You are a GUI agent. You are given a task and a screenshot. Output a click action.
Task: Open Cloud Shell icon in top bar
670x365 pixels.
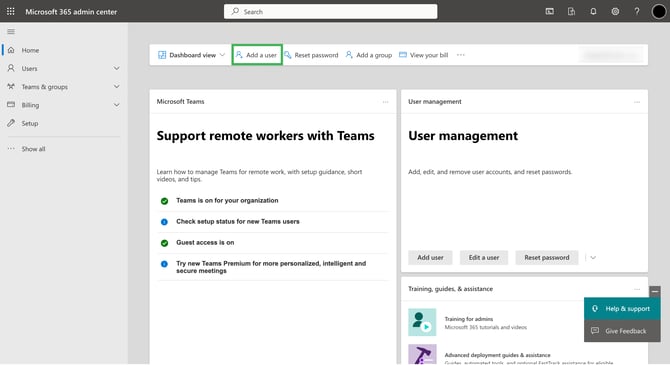(x=550, y=12)
